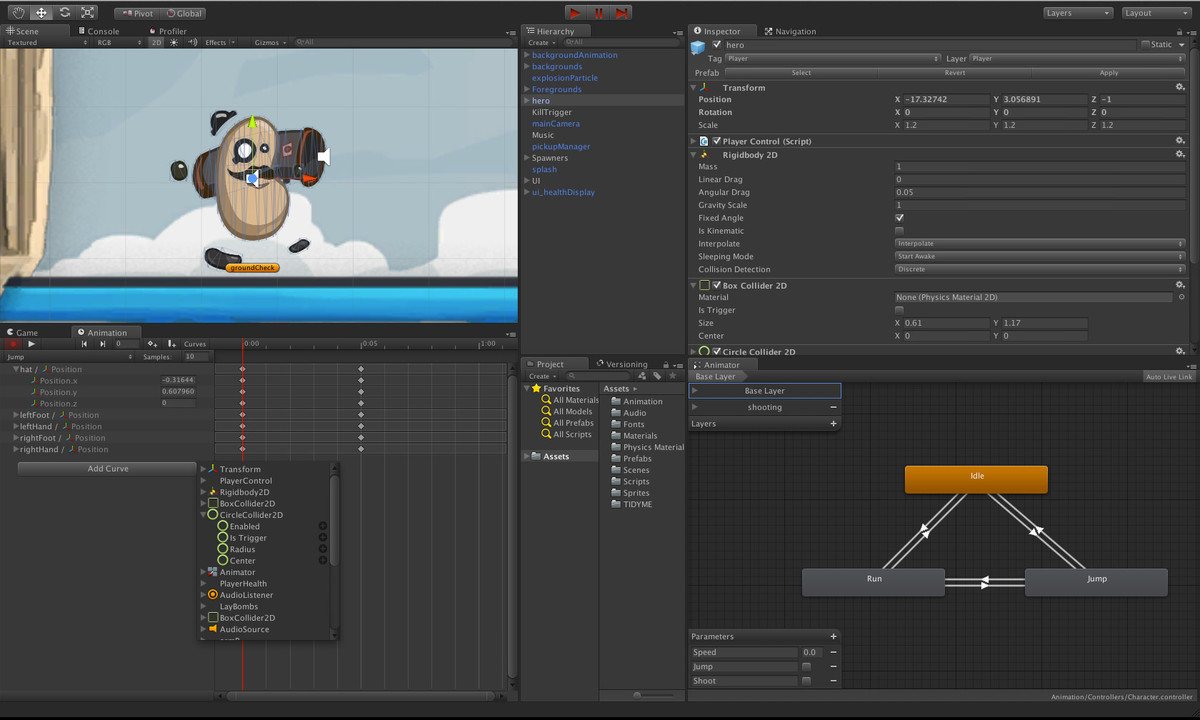This screenshot has width=1200, height=720.
Task: Switch to the Console tab
Action: pyautogui.click(x=98, y=31)
